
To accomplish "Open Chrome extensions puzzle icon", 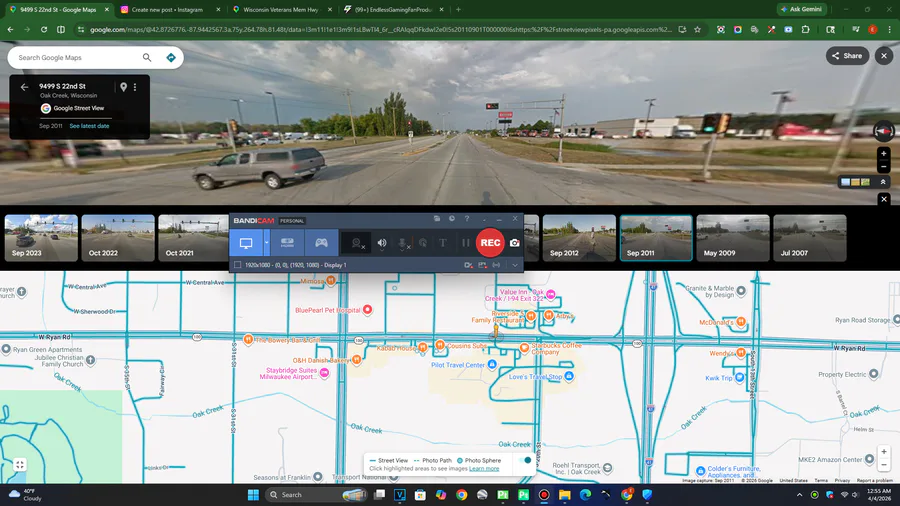I will (805, 29).
